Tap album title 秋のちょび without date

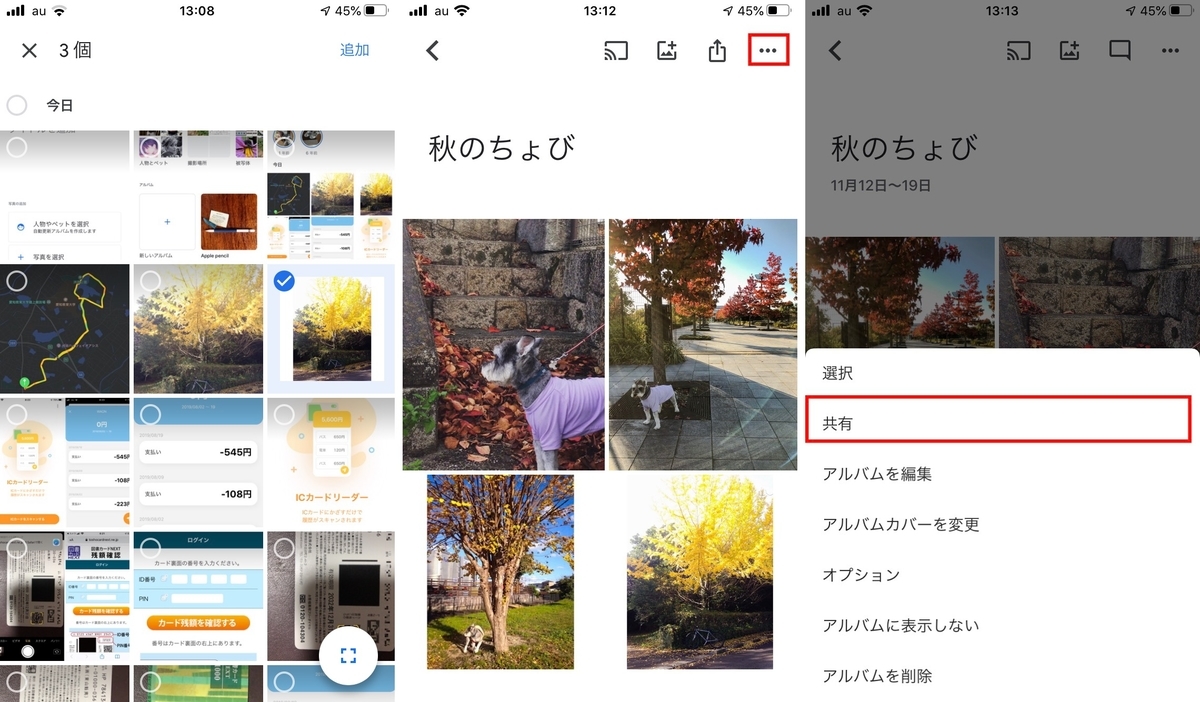(502, 149)
